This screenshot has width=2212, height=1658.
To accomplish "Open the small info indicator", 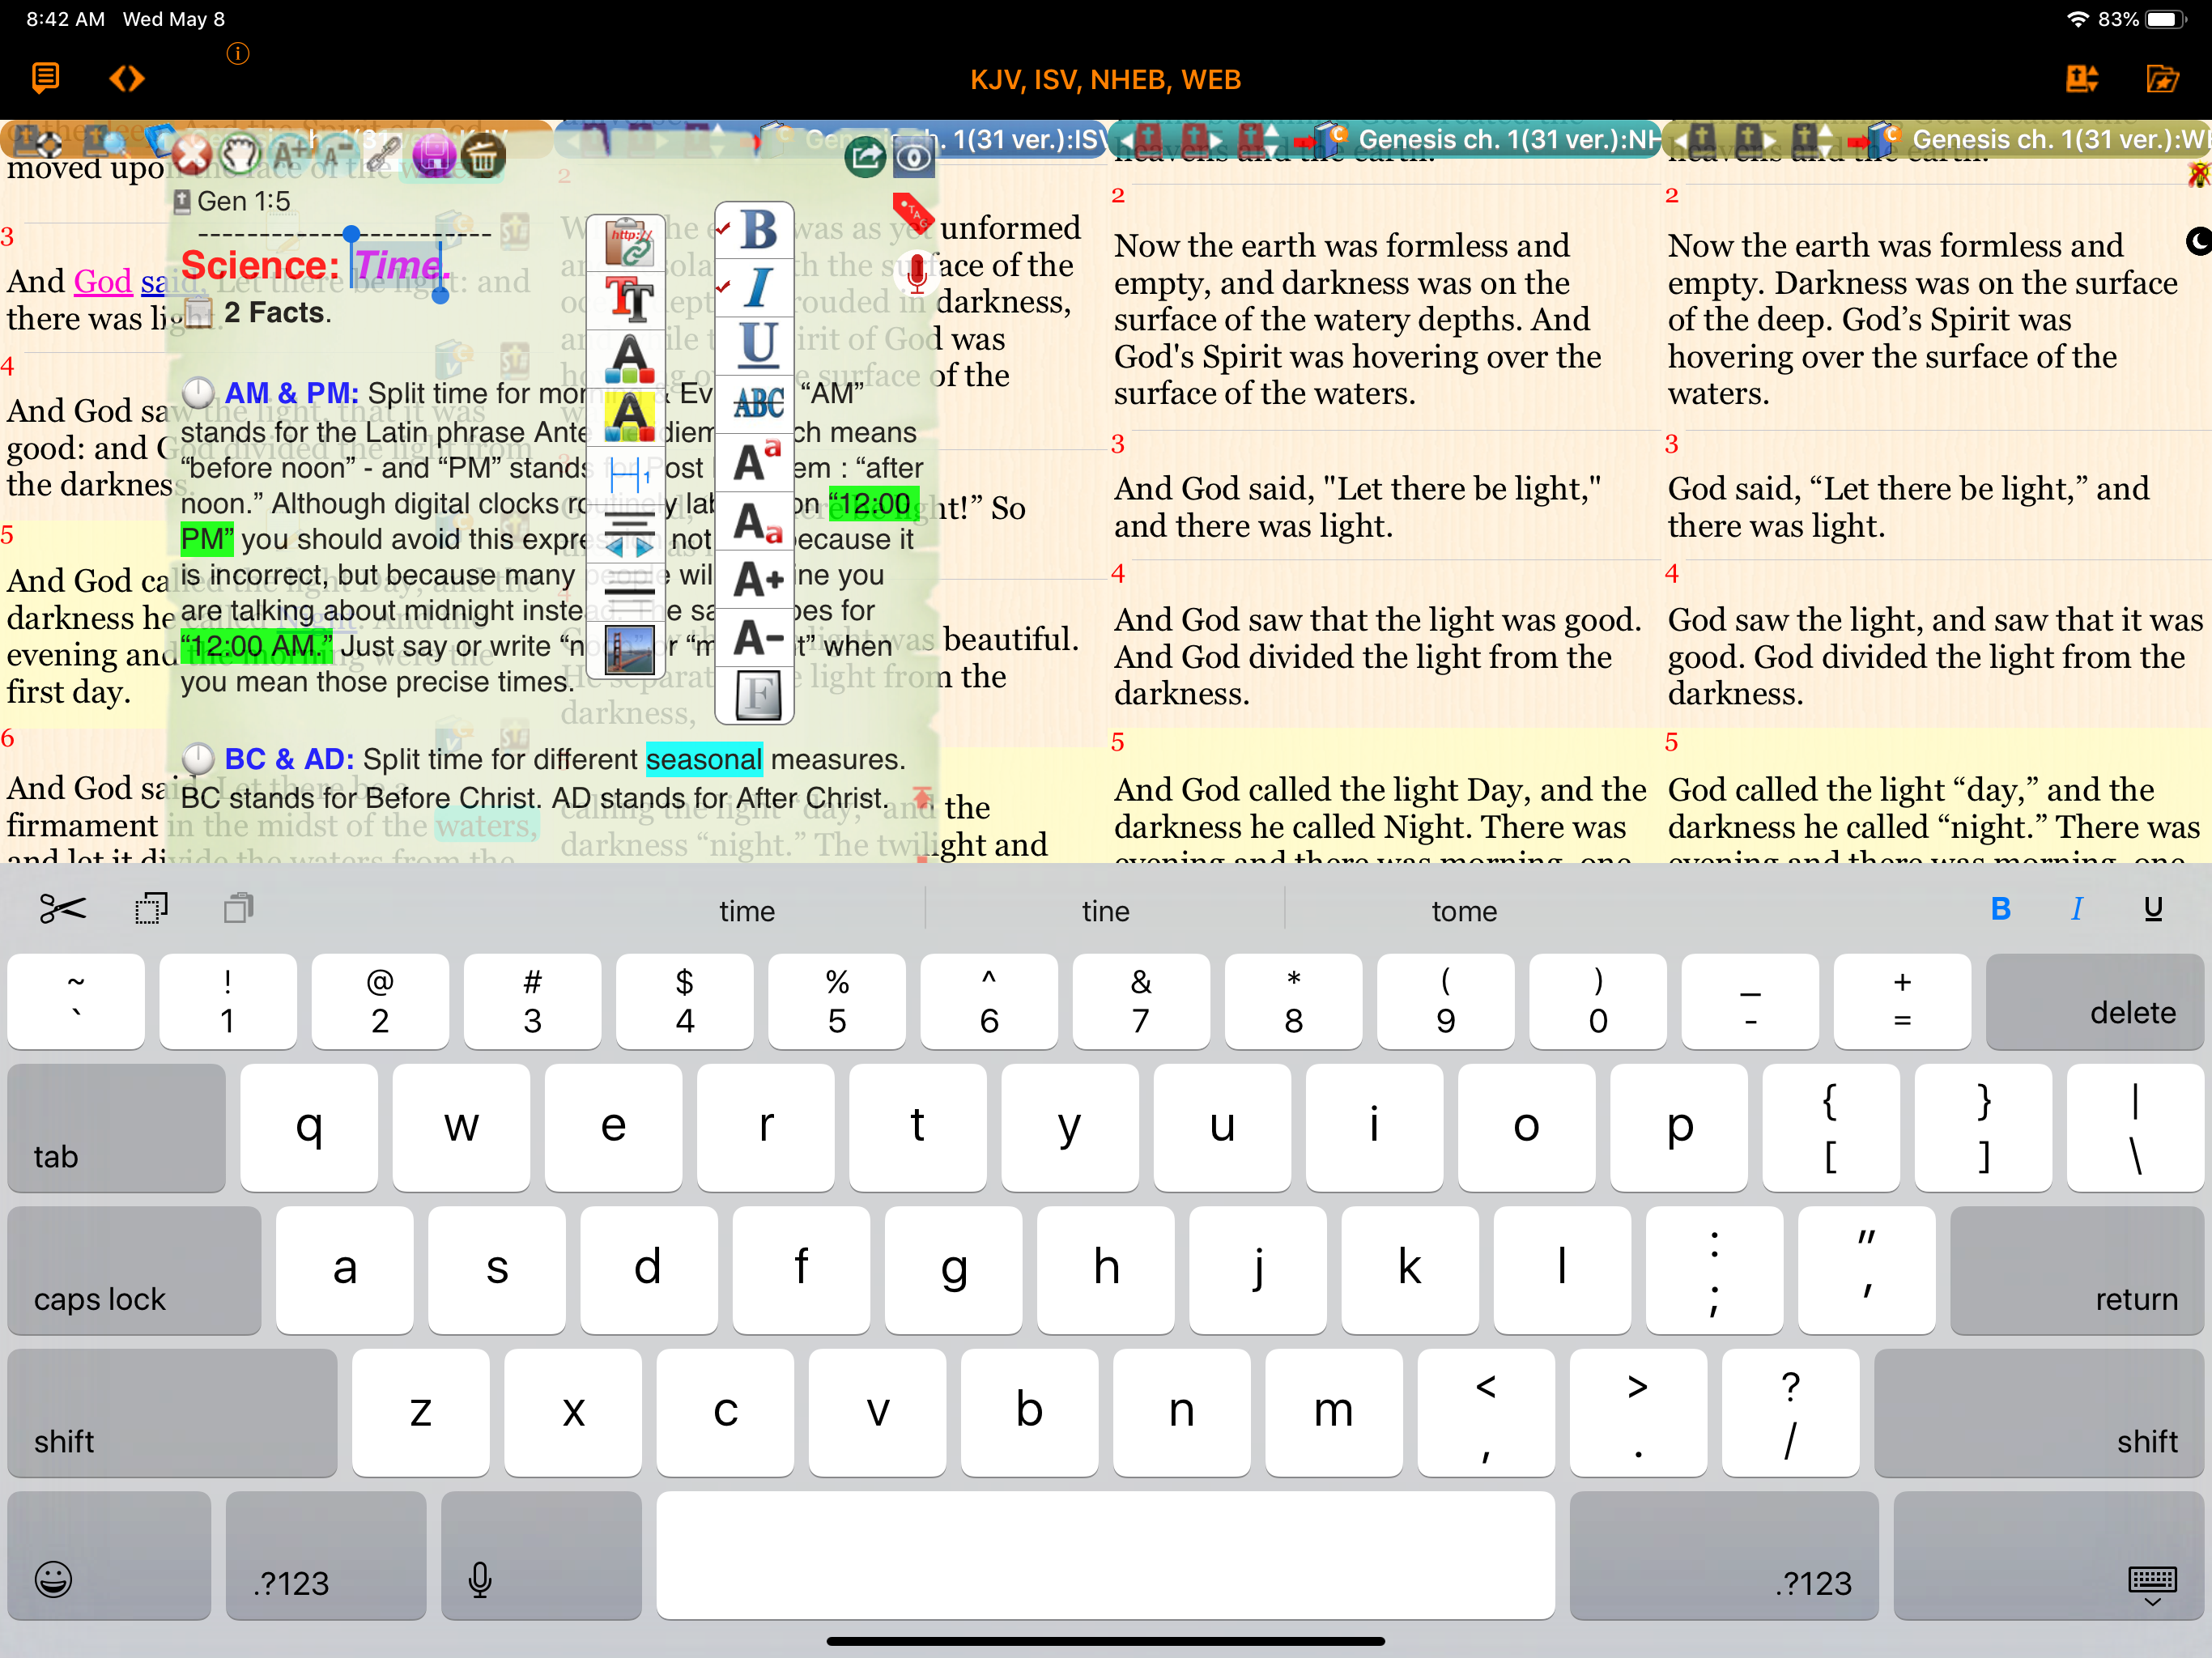I will coord(237,53).
